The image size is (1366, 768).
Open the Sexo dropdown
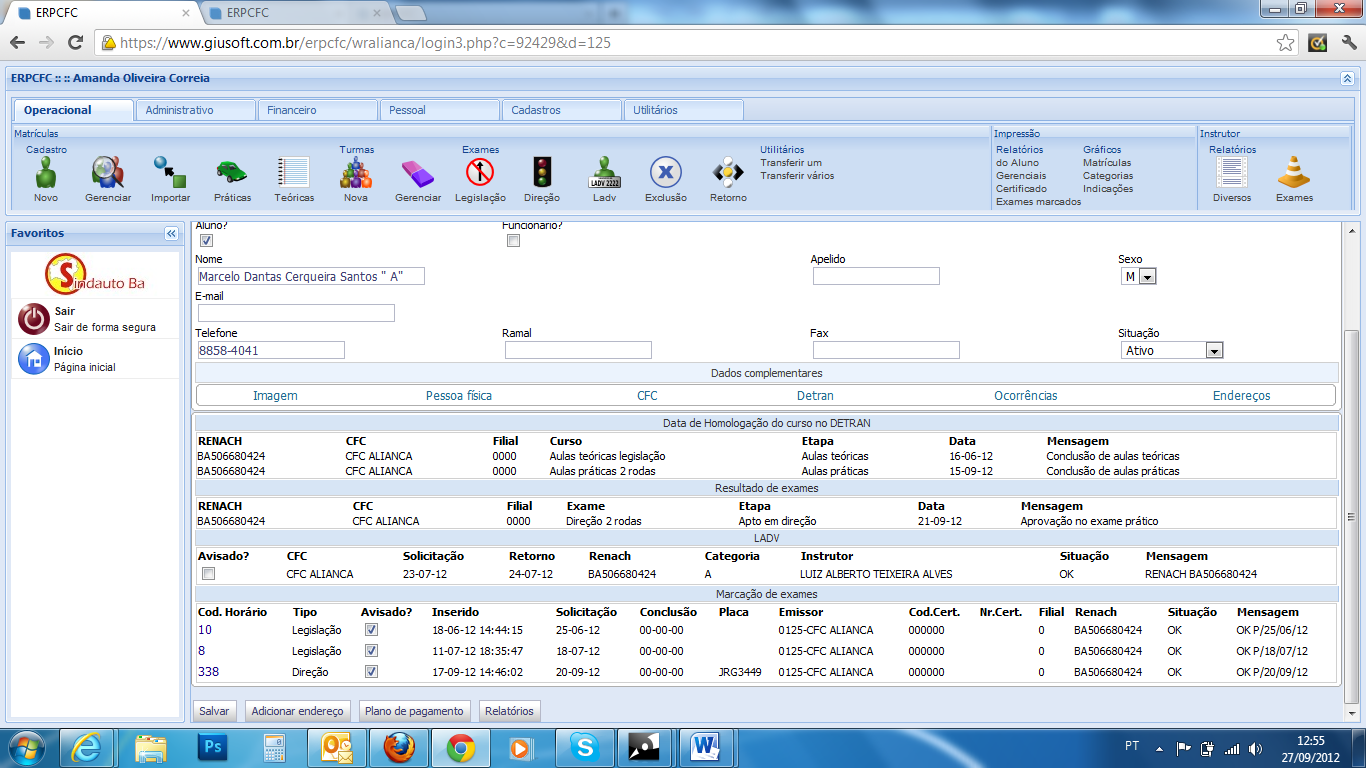(1138, 277)
